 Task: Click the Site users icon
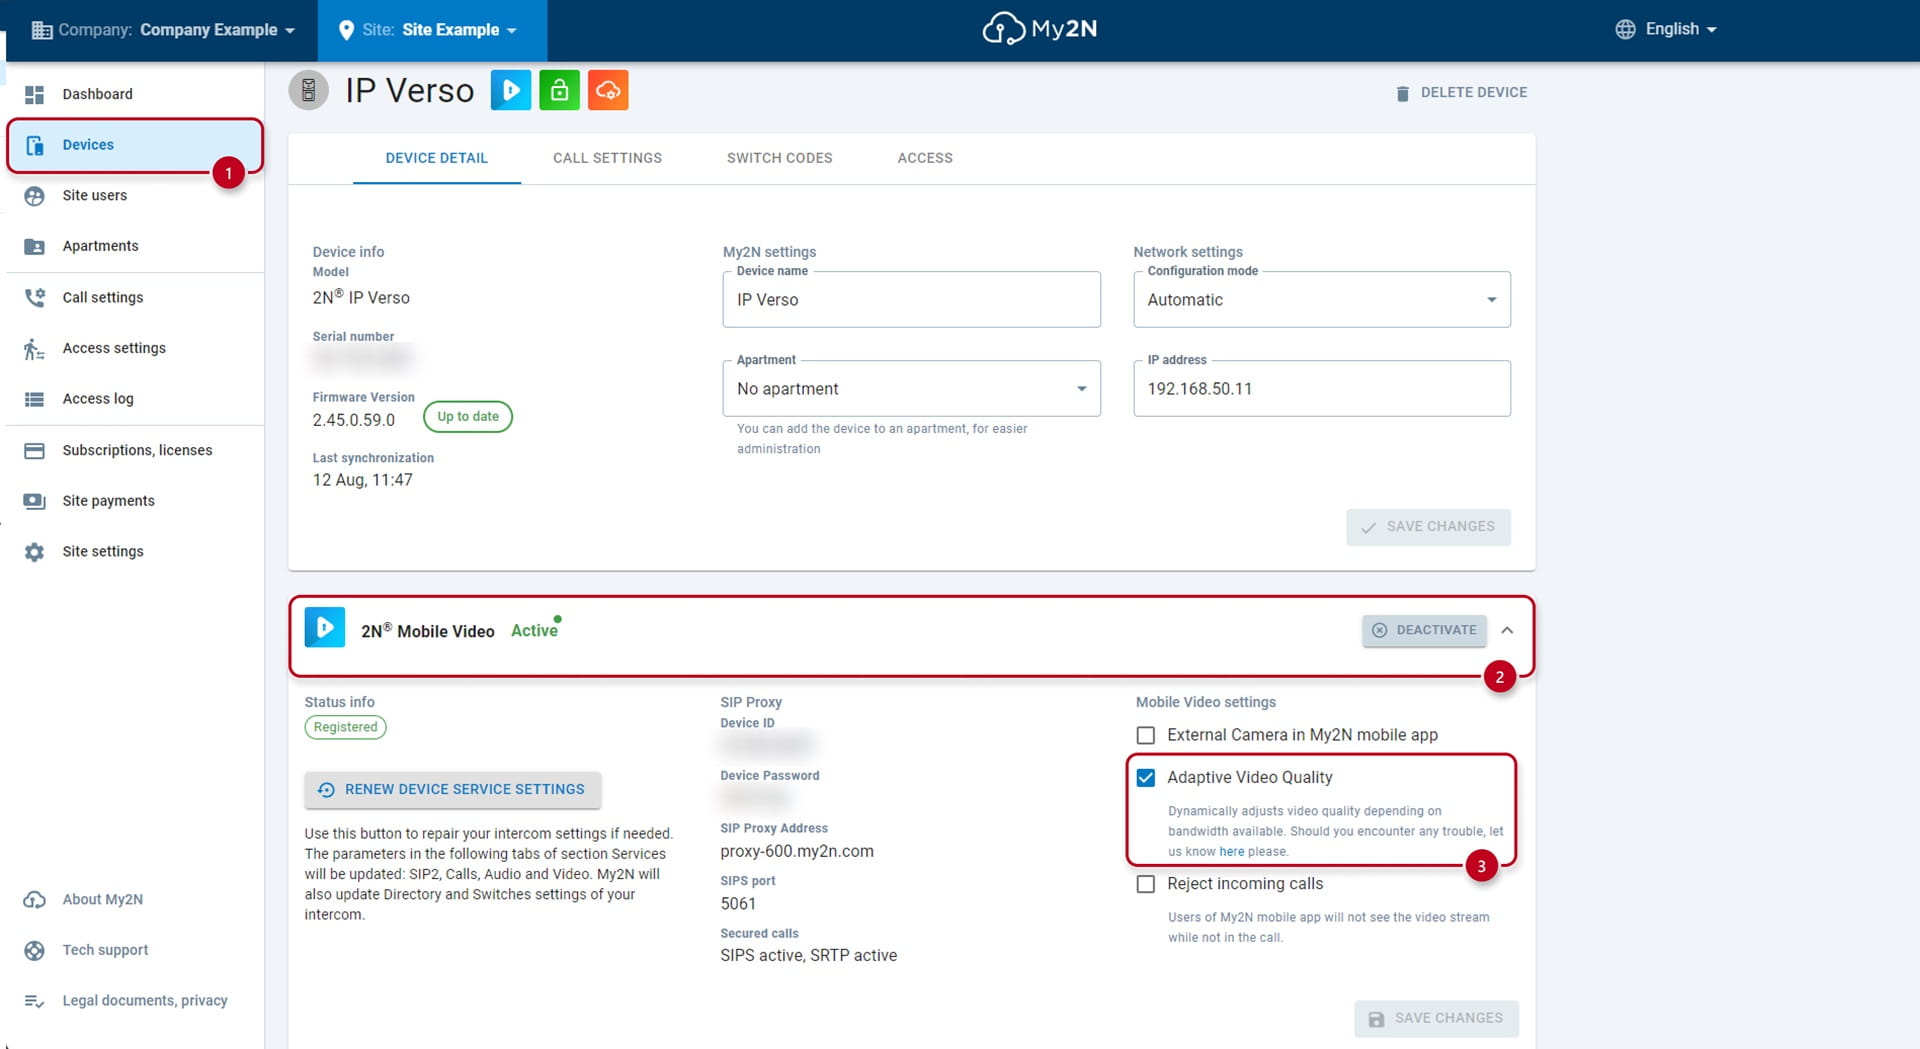34,196
